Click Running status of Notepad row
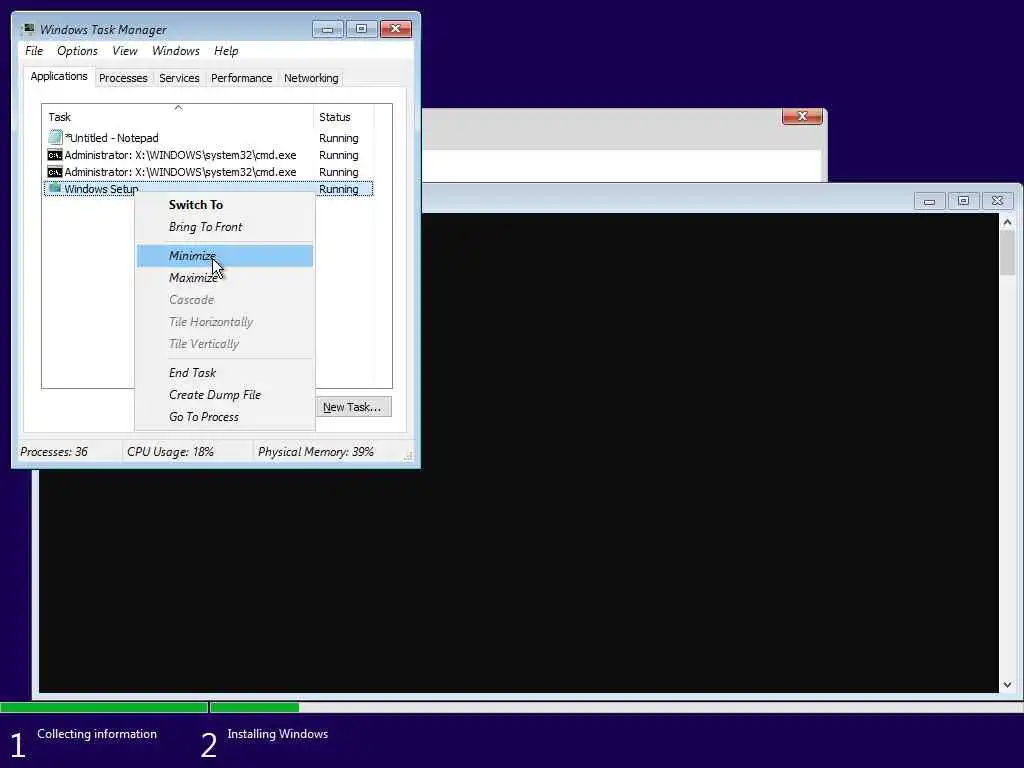1024x768 pixels. coord(338,138)
